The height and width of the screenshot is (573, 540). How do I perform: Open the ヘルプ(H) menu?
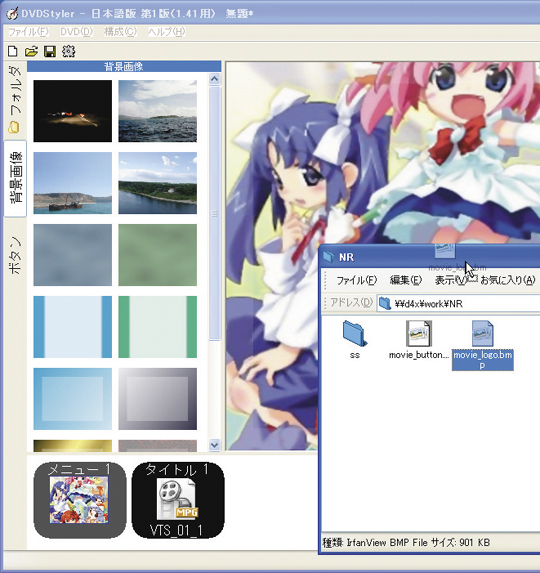click(167, 32)
